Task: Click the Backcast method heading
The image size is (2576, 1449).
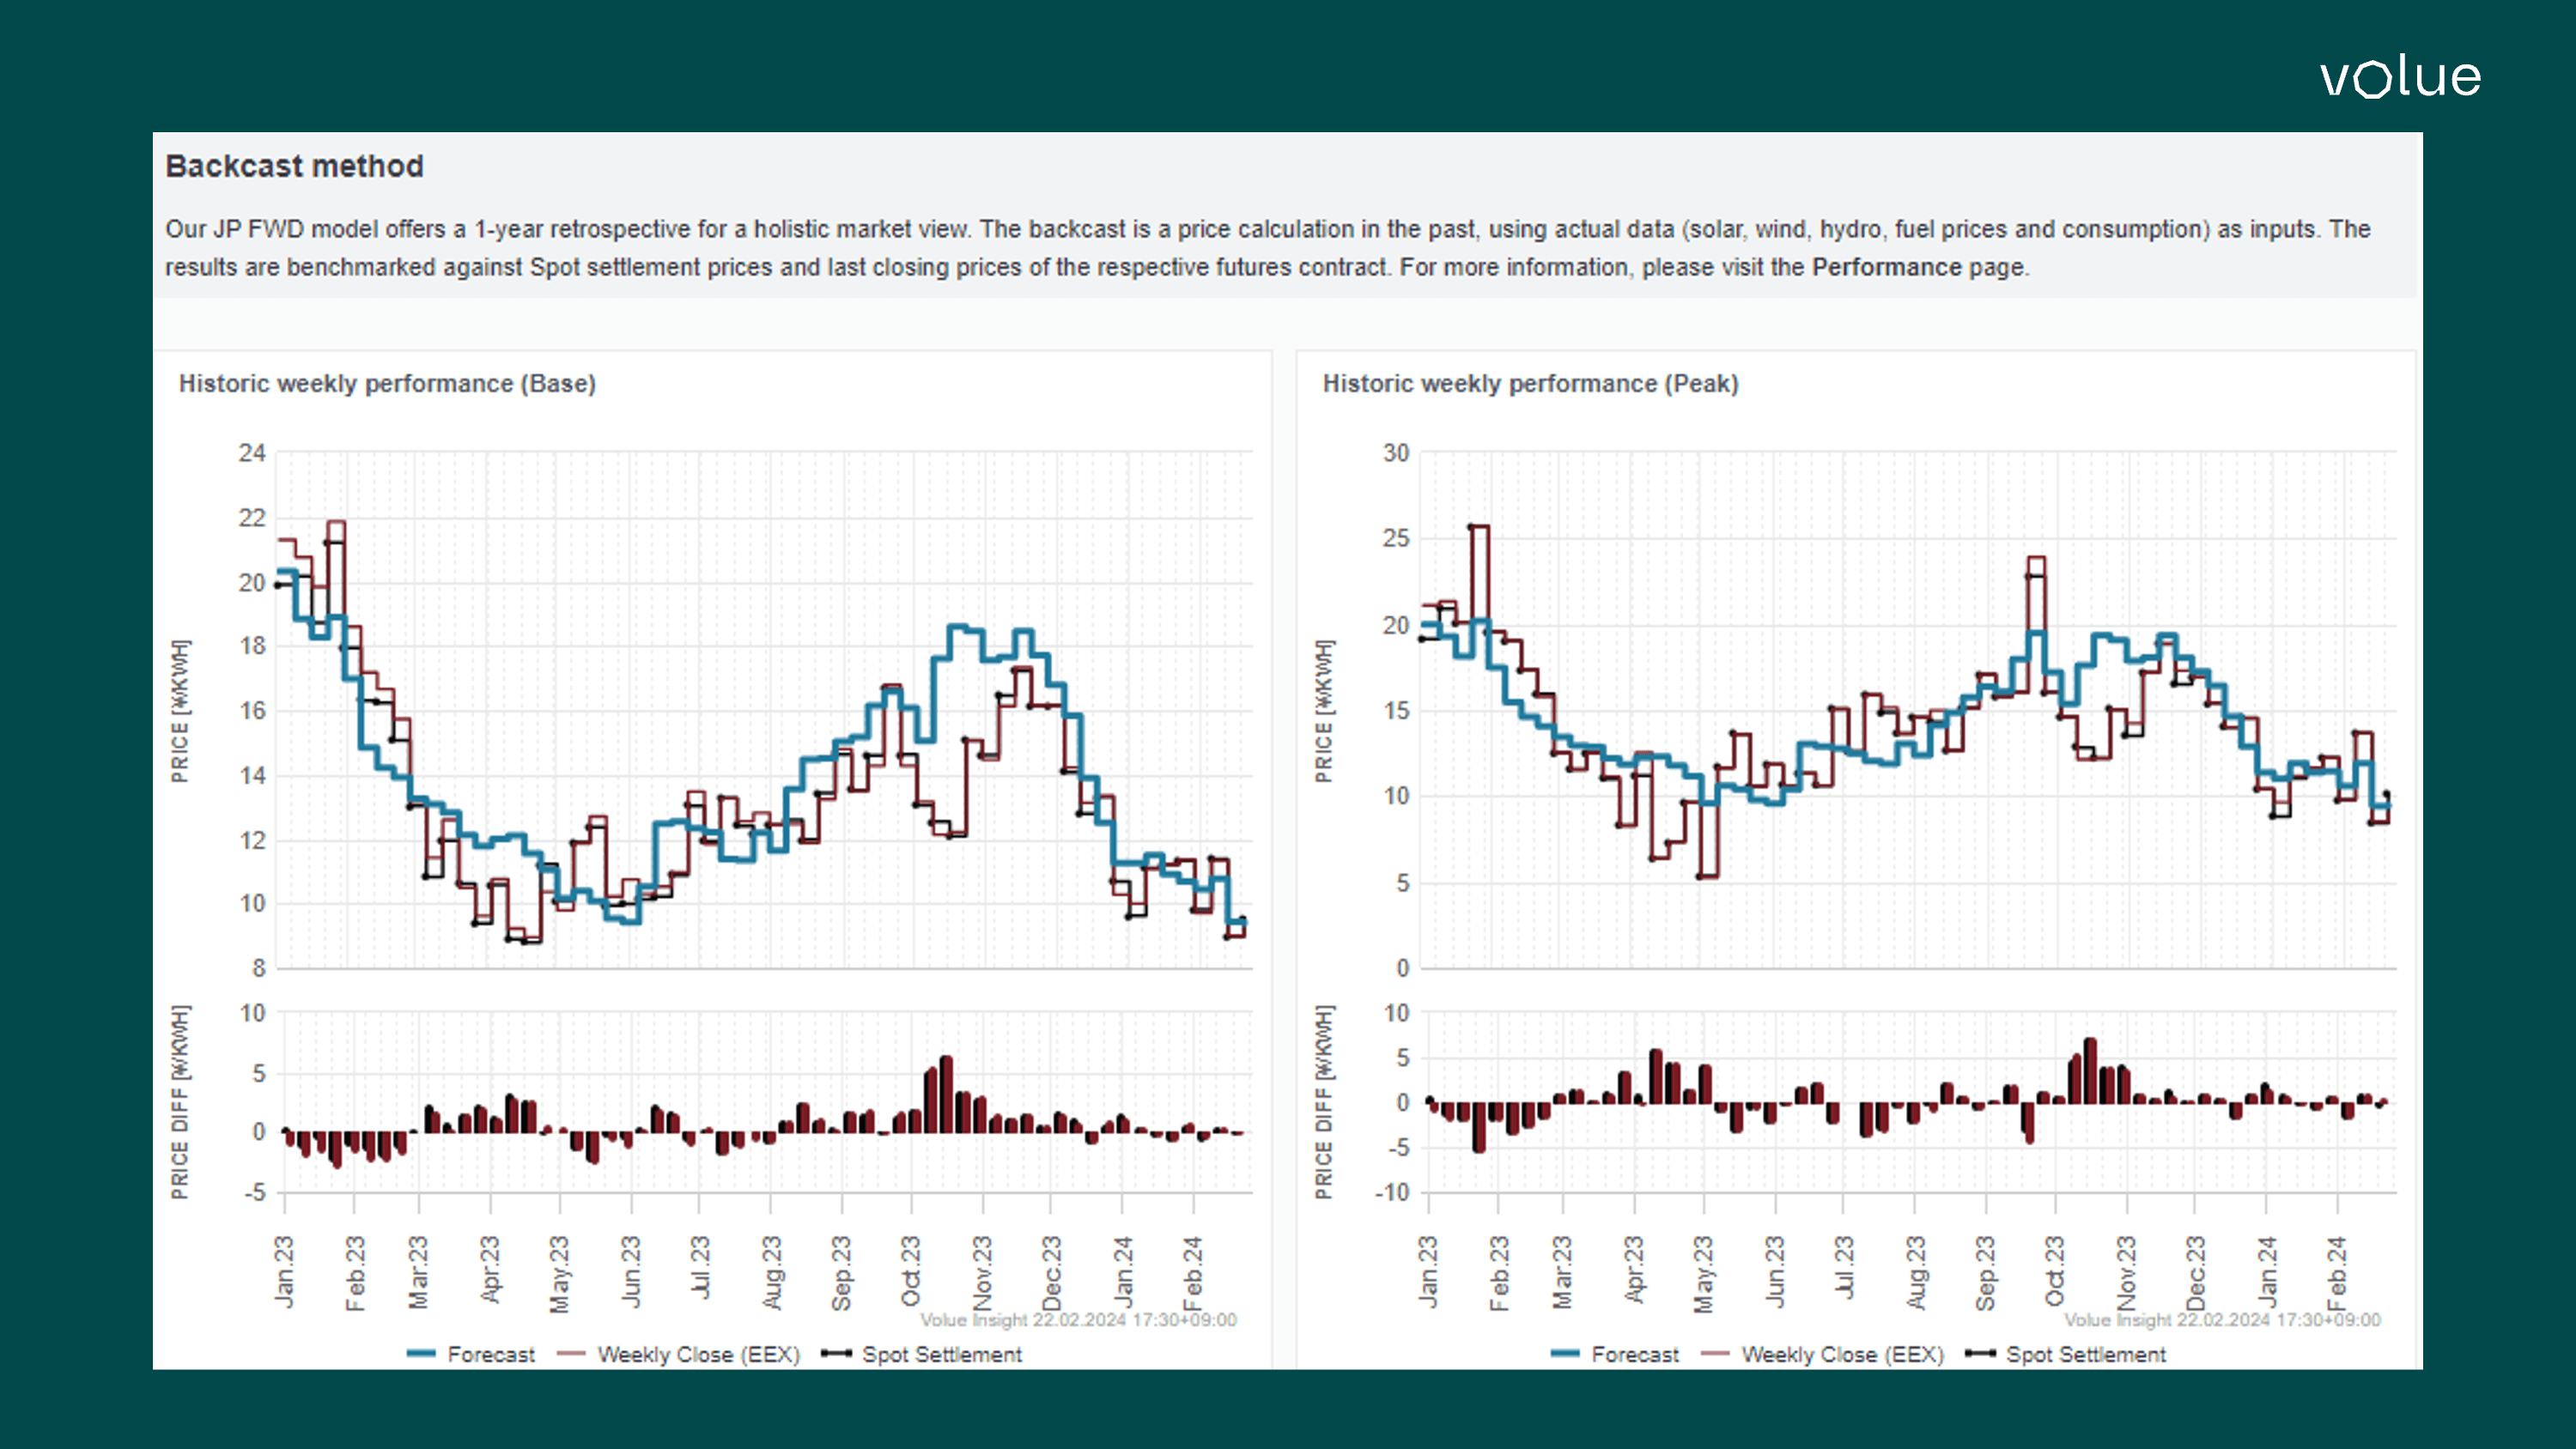Action: 294,166
